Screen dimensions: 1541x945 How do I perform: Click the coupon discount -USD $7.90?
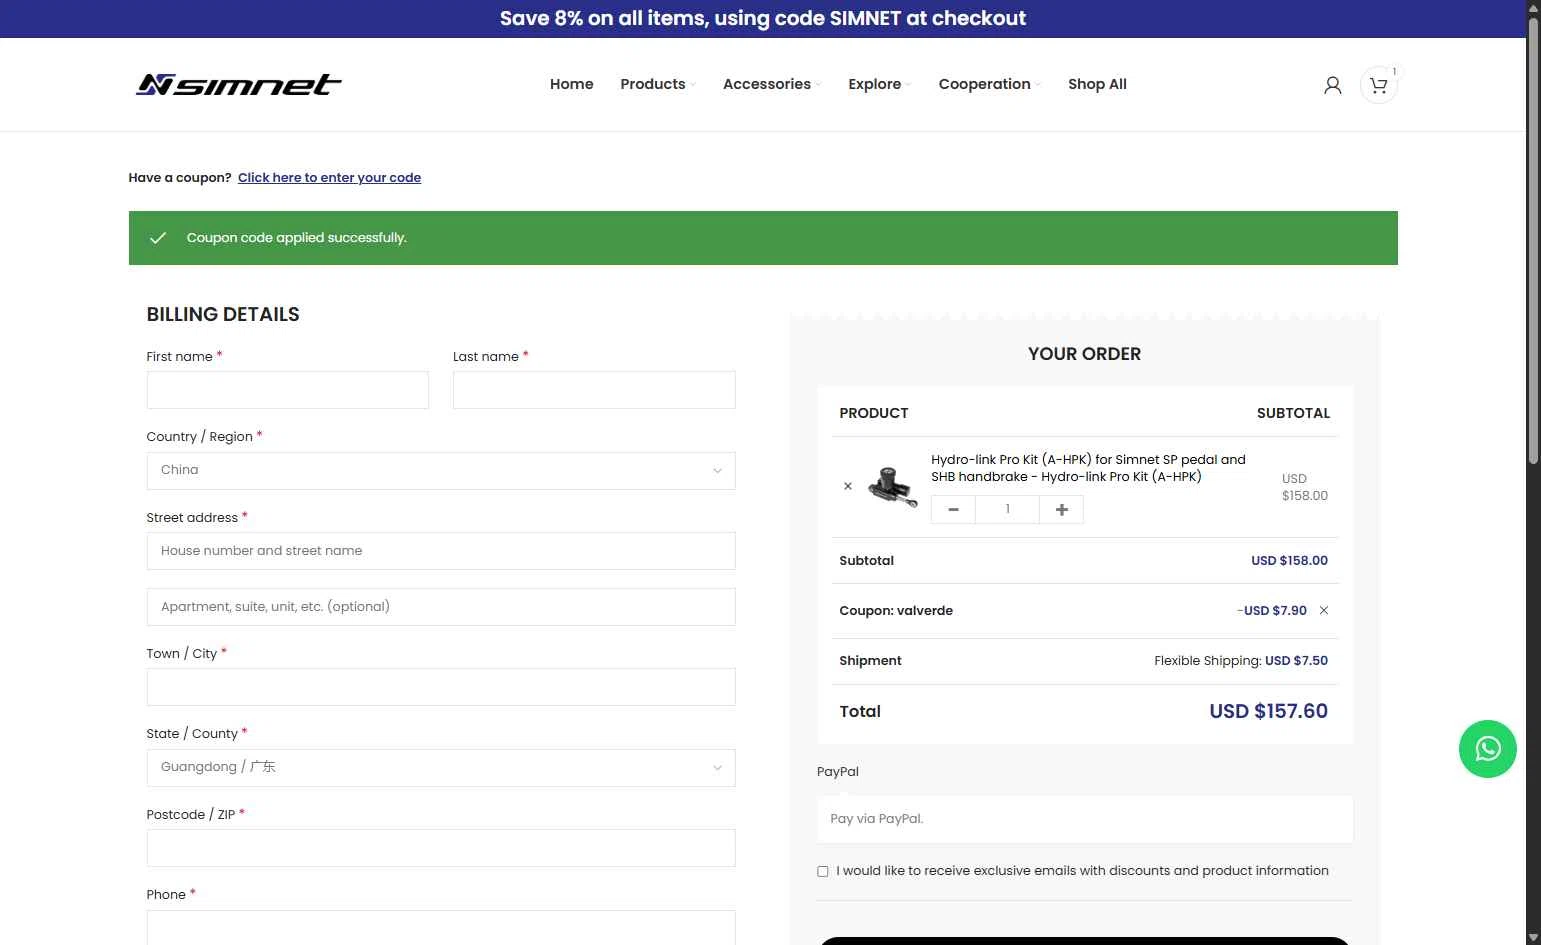point(1272,611)
